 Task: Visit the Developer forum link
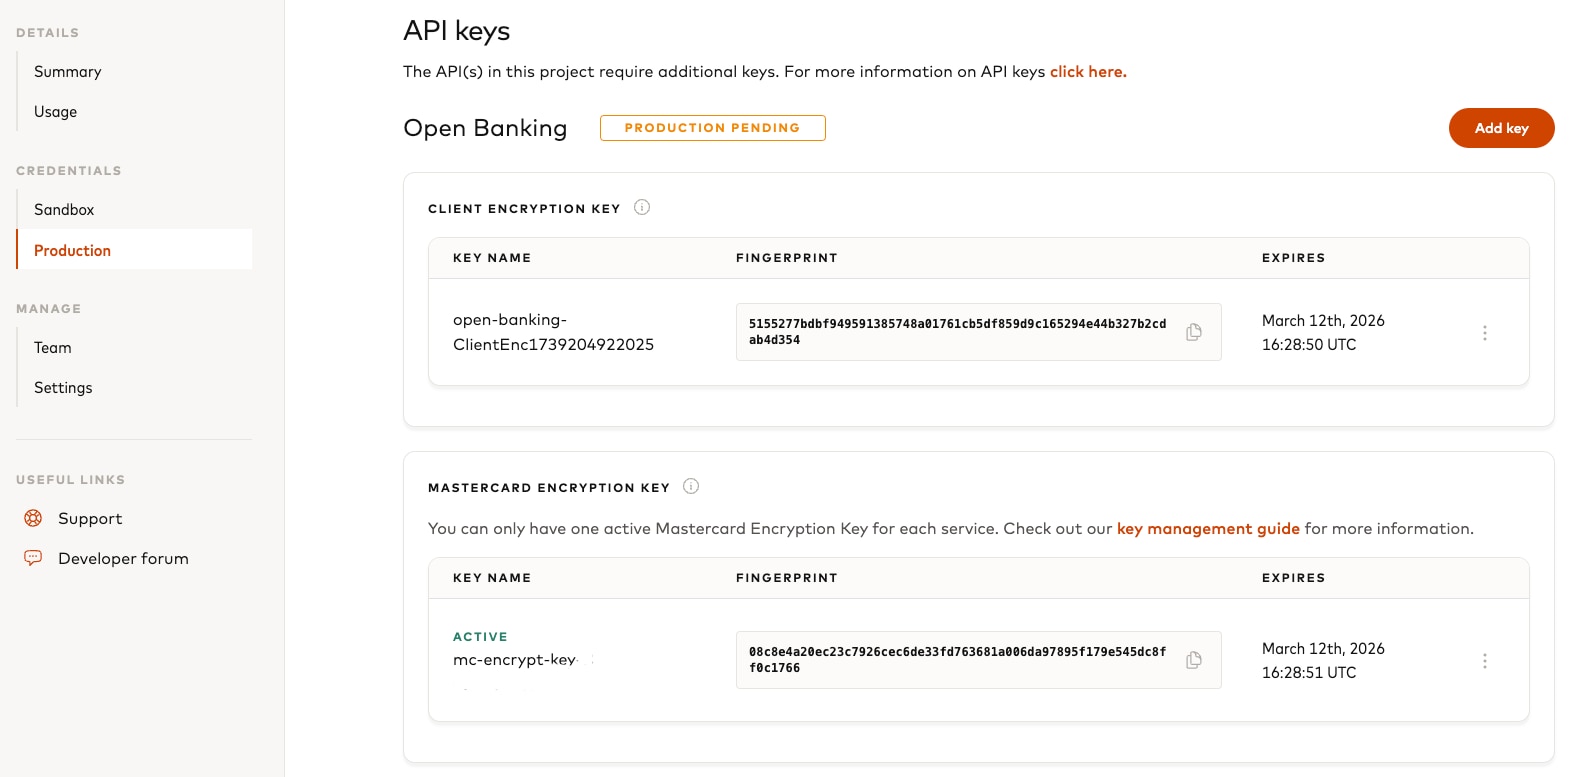click(123, 558)
